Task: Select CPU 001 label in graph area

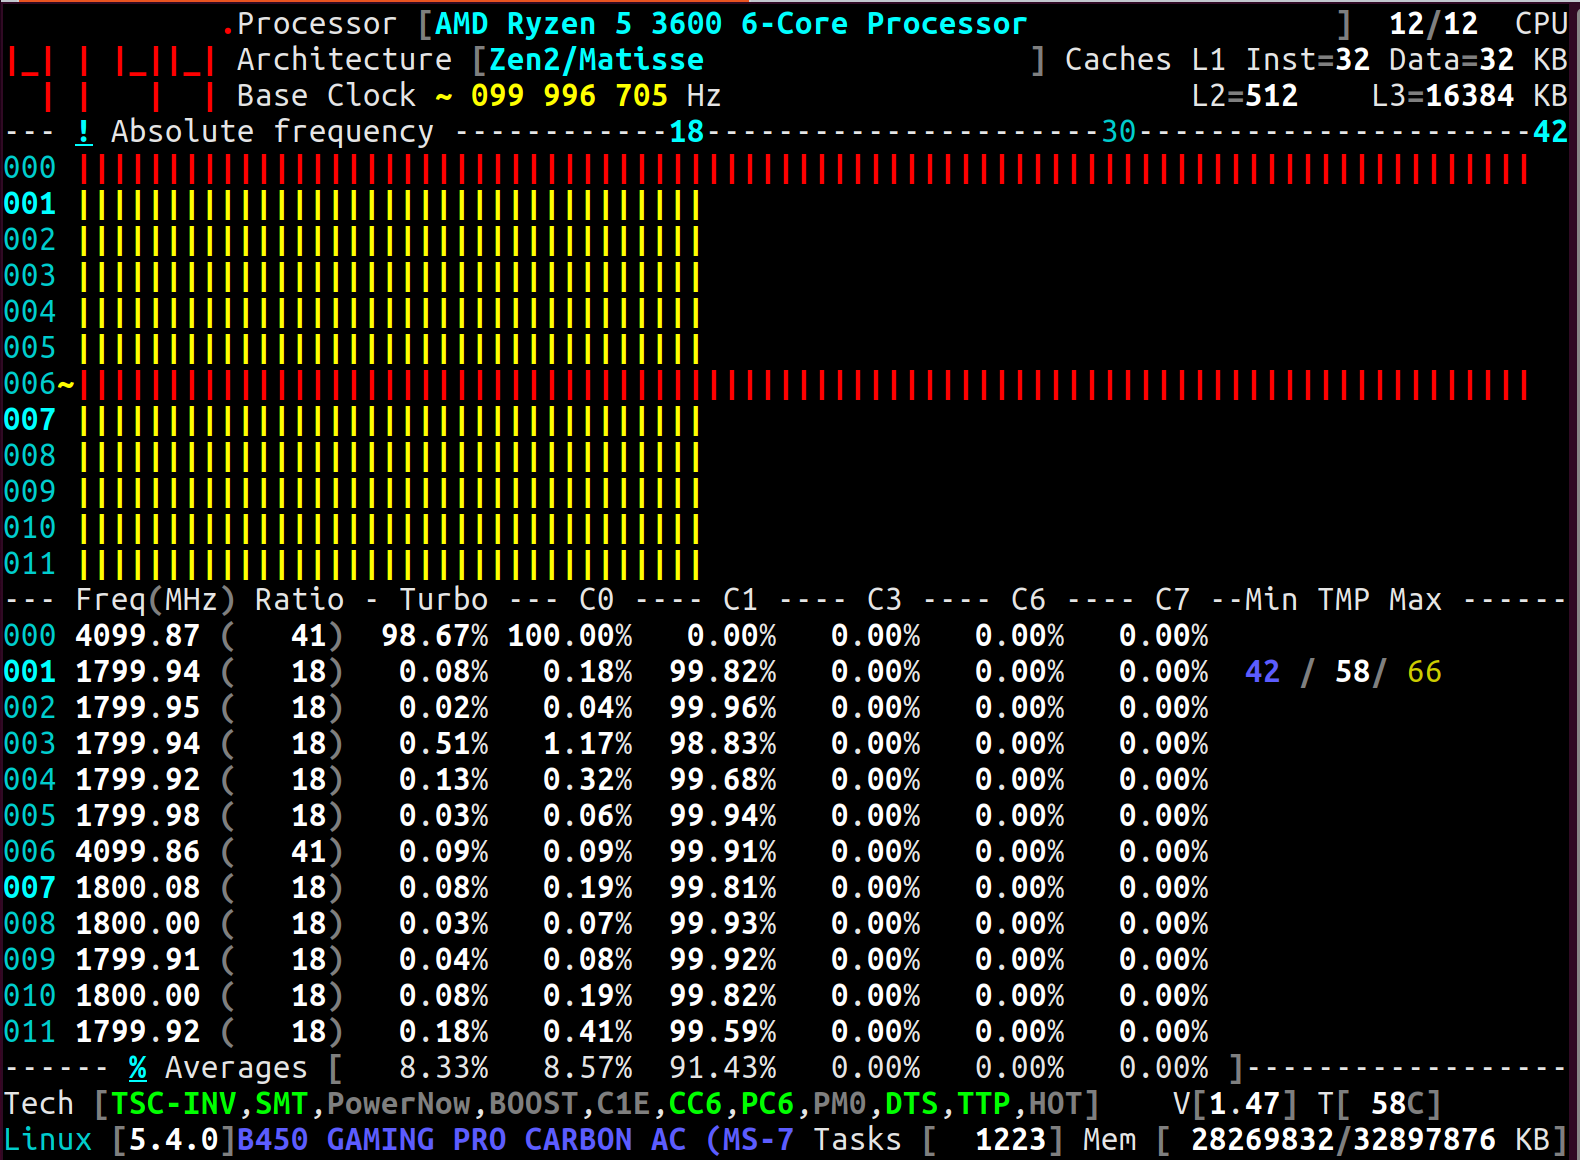Action: coord(30,204)
